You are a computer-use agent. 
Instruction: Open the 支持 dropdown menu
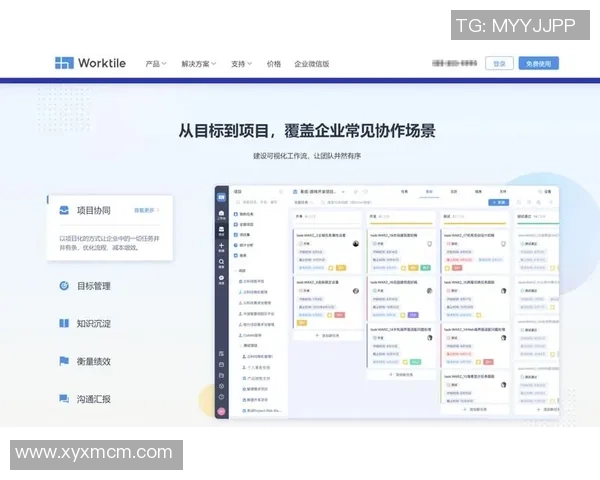[x=241, y=64]
